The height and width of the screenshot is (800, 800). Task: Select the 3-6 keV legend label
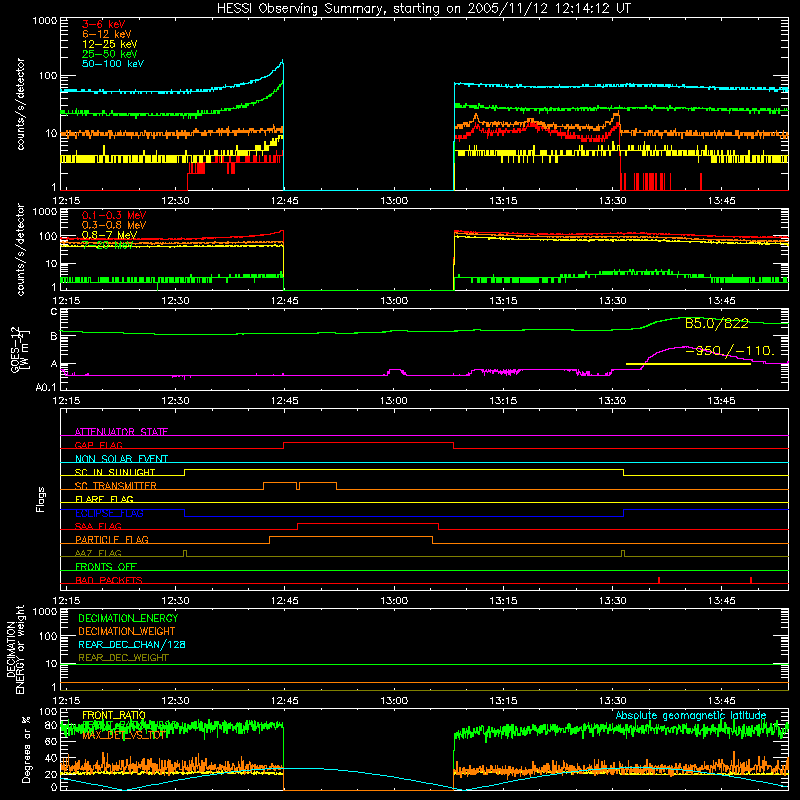(103, 24)
